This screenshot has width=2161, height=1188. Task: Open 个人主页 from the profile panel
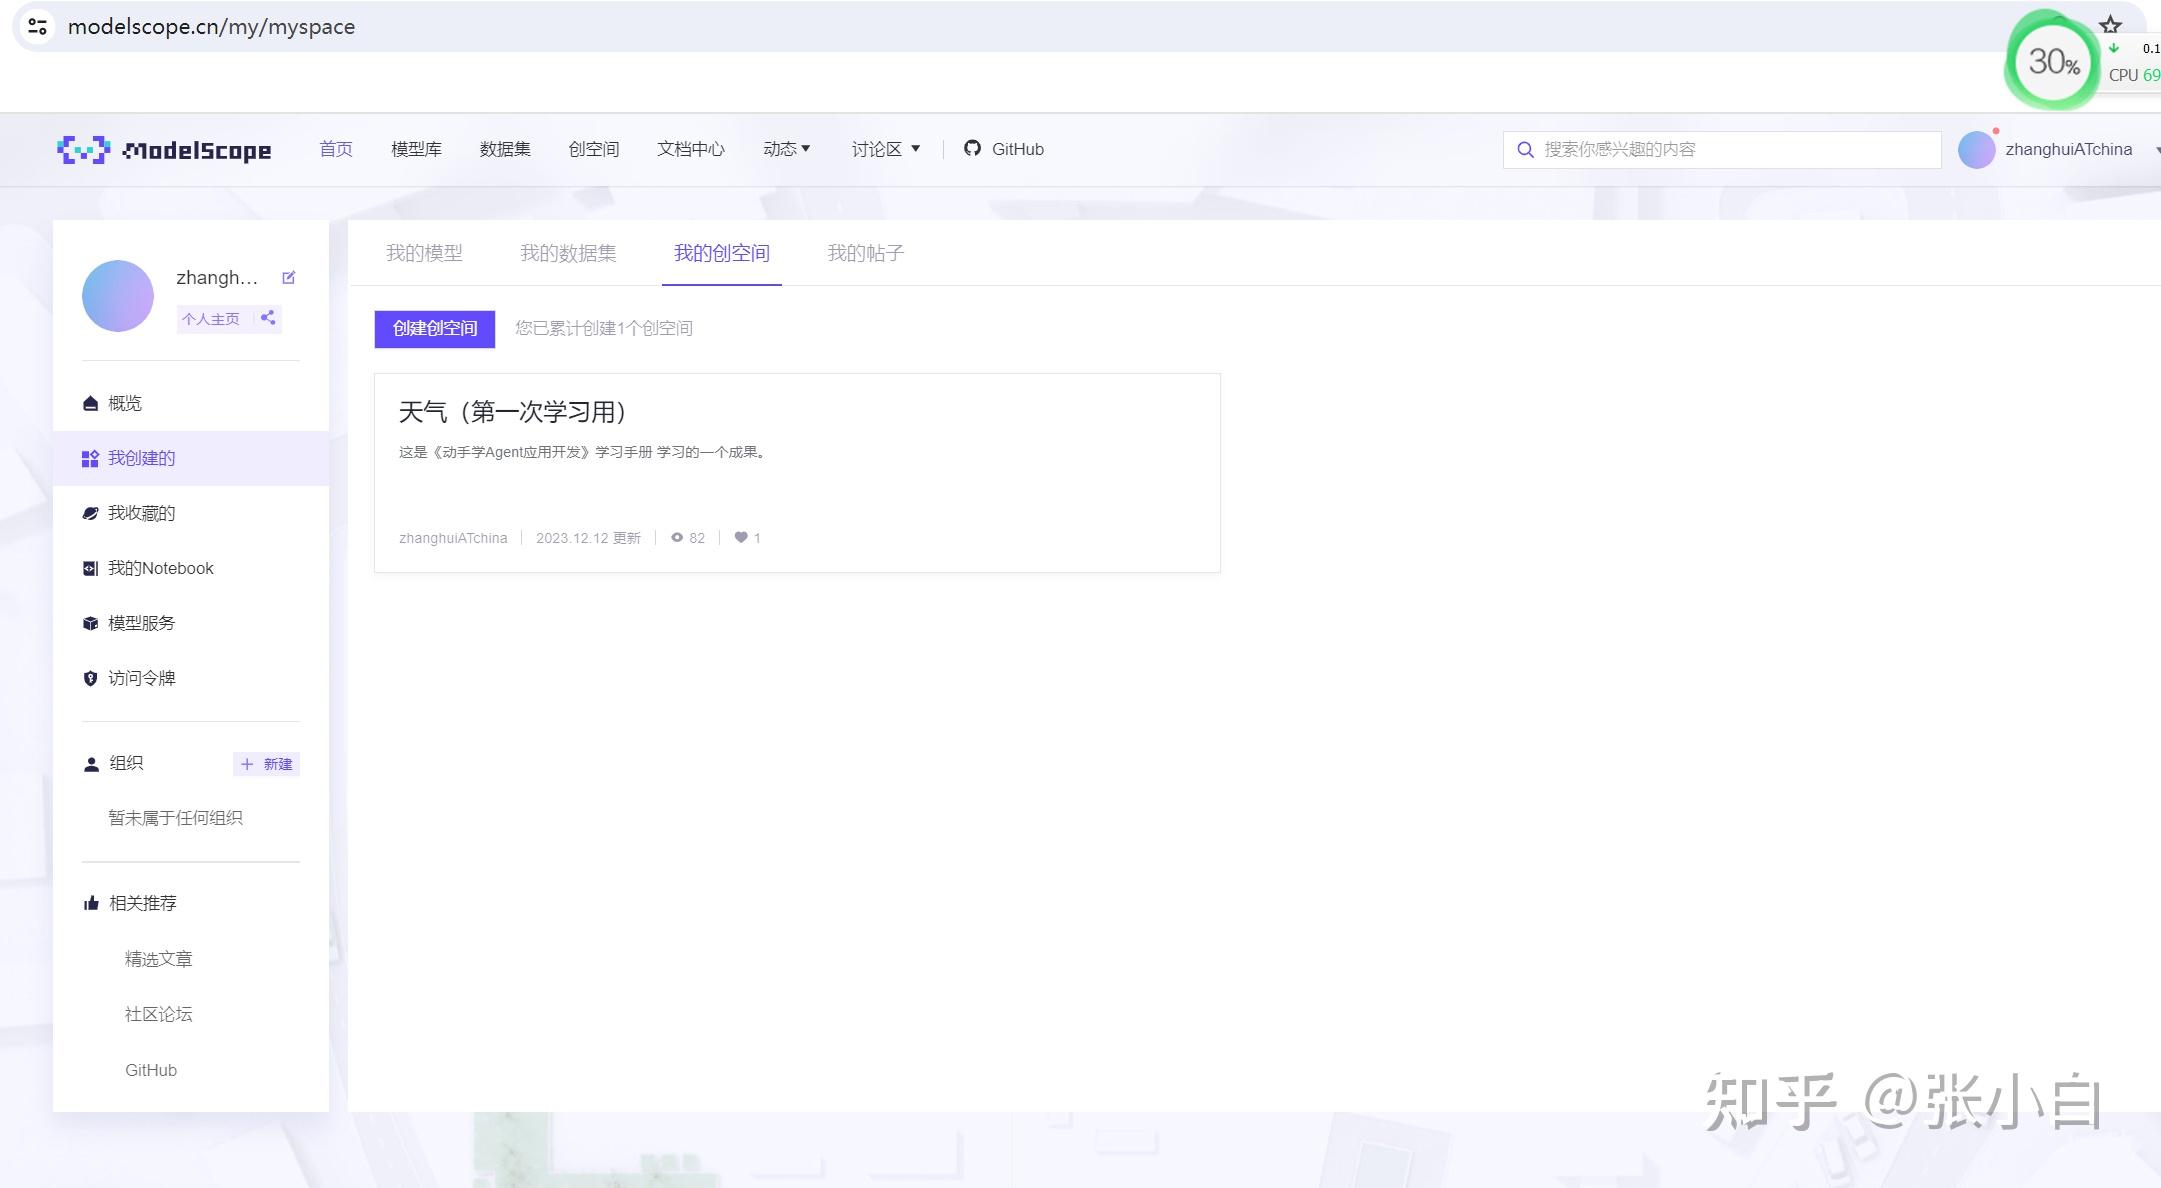(x=211, y=318)
